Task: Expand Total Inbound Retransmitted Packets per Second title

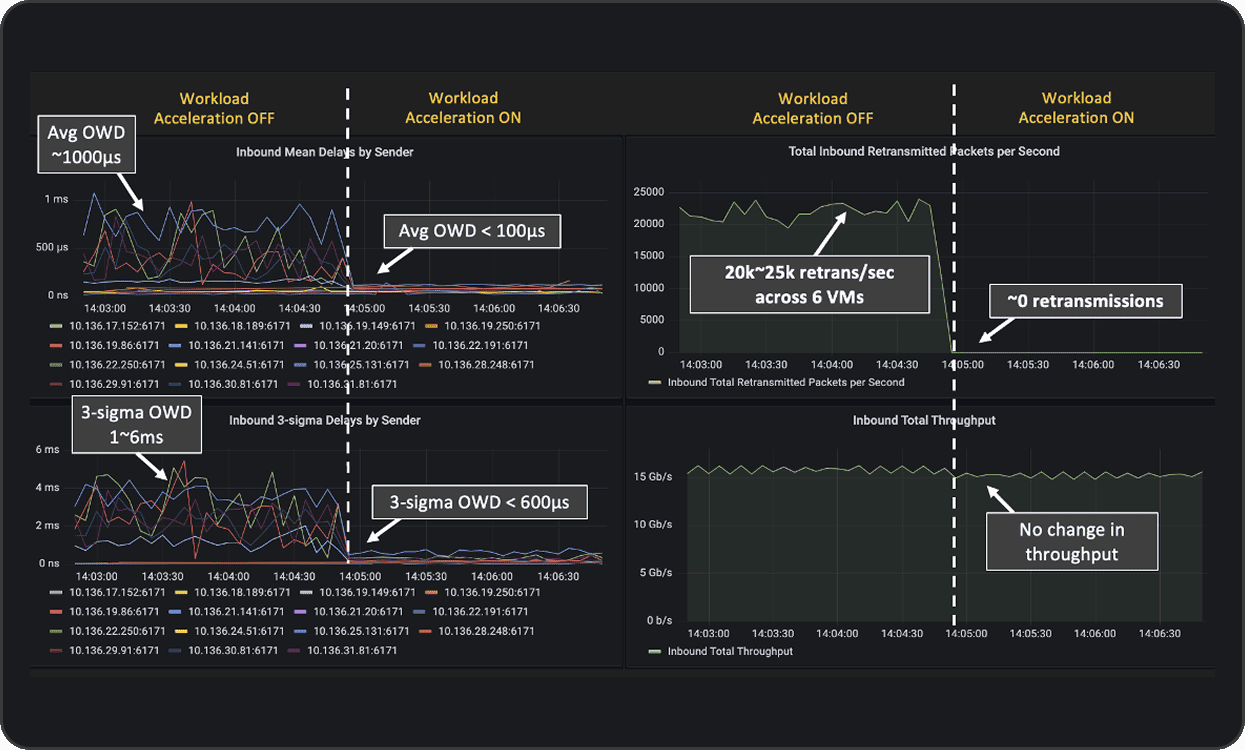Action: [x=924, y=152]
